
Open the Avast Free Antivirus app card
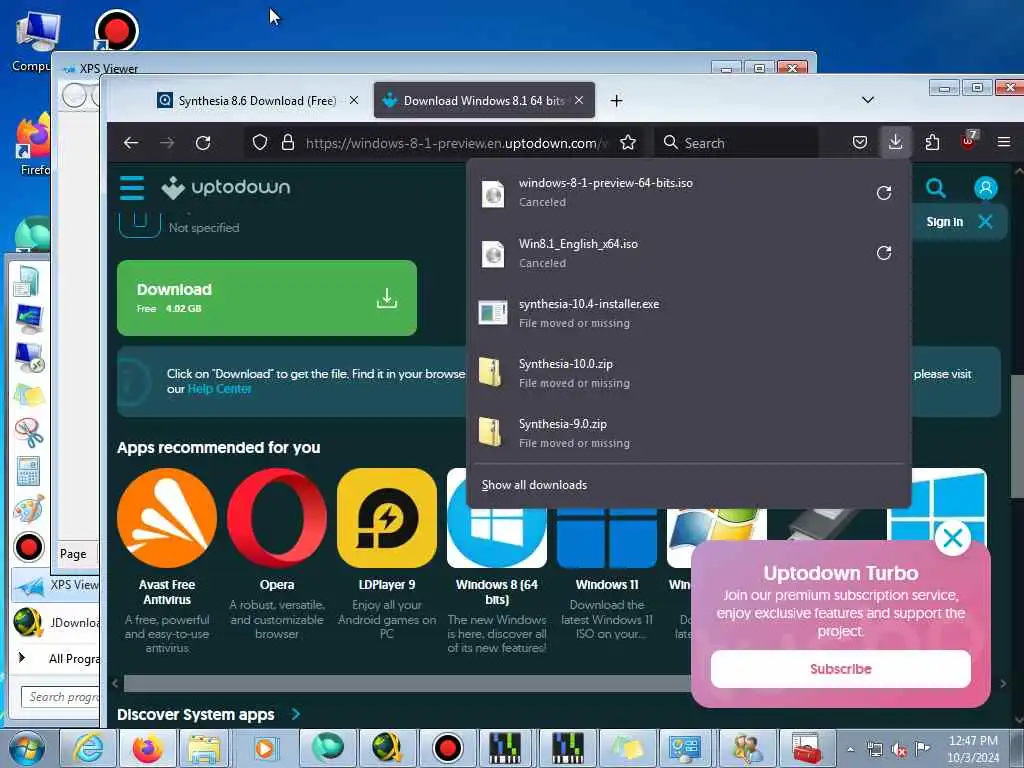tap(167, 560)
